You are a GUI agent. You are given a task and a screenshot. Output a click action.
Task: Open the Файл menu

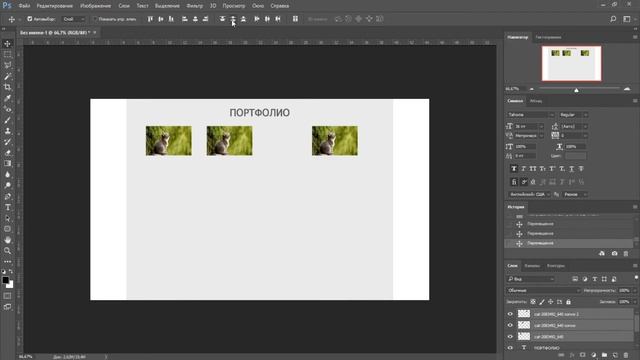[24, 6]
